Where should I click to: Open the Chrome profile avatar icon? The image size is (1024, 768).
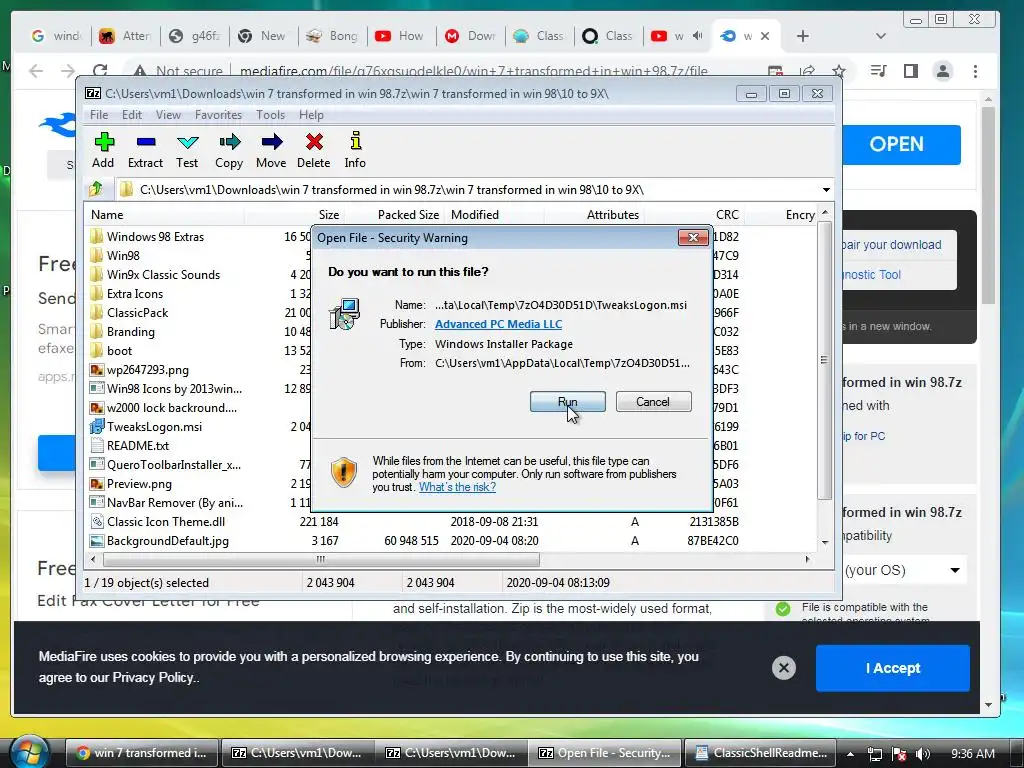943,71
